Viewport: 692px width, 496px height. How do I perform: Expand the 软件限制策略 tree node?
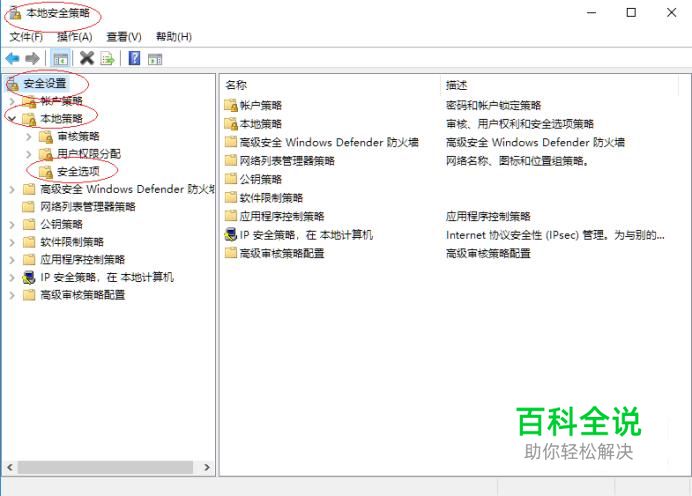(x=12, y=242)
